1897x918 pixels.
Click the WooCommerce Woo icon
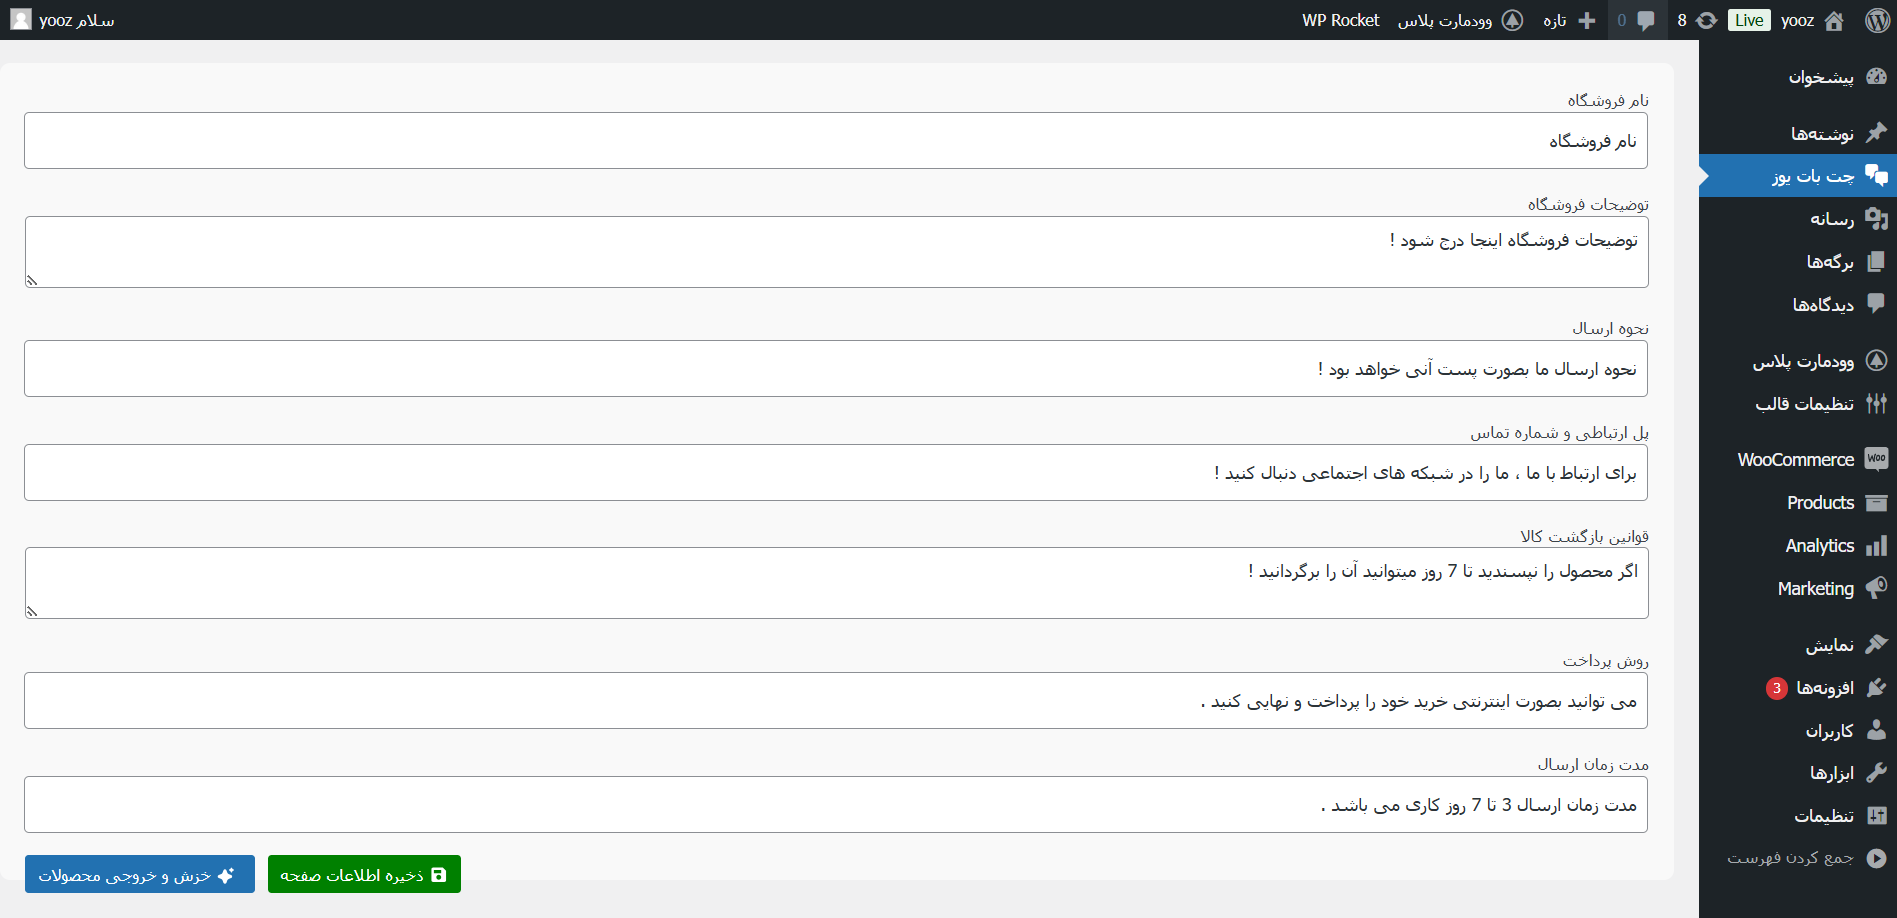[x=1877, y=459]
